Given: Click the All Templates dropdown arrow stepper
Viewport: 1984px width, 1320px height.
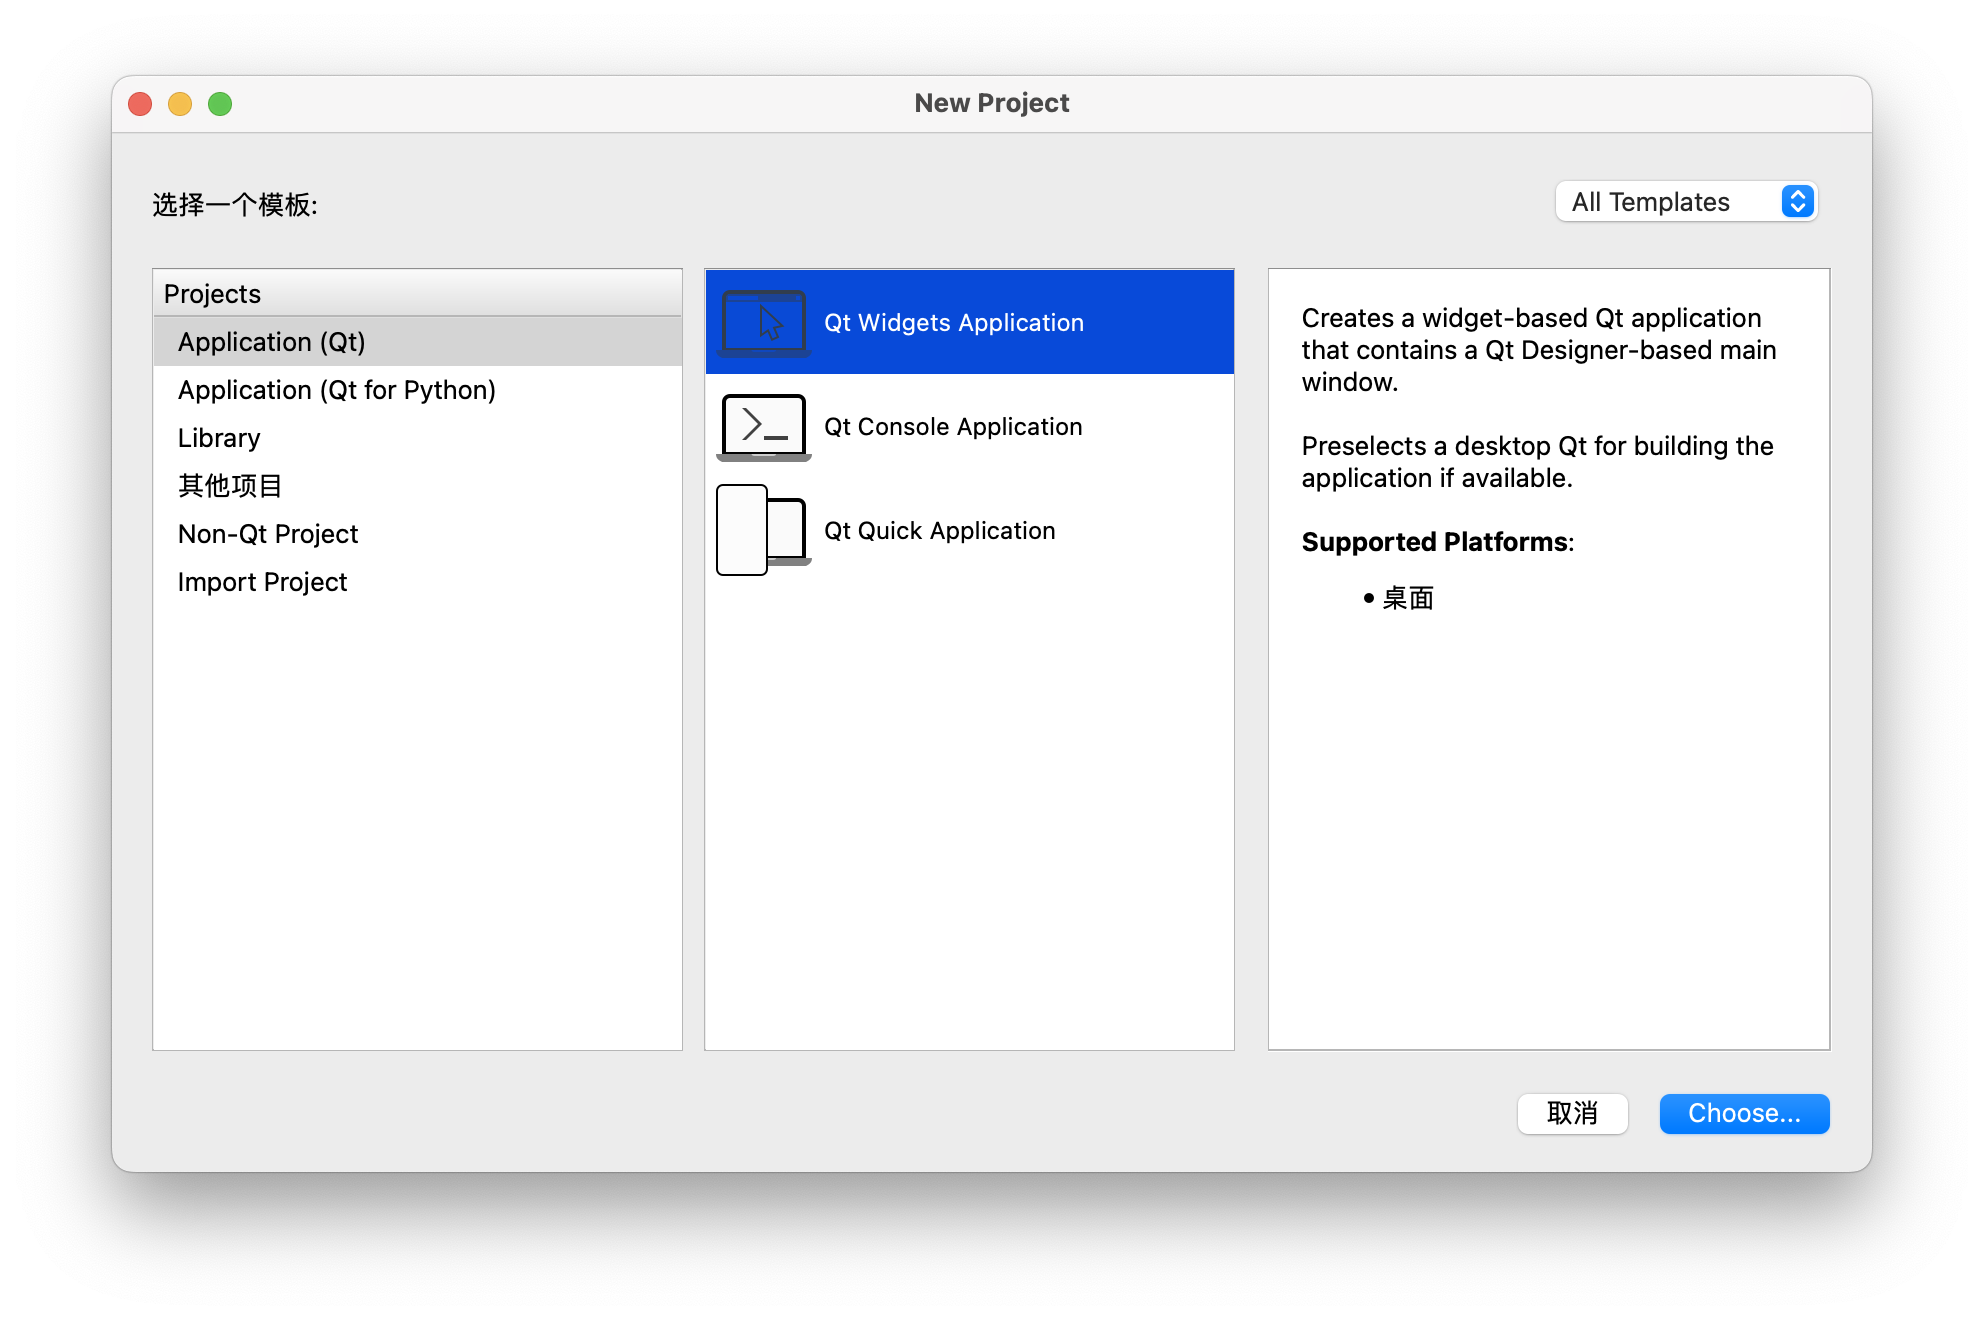Looking at the screenshot, I should coord(1797,202).
